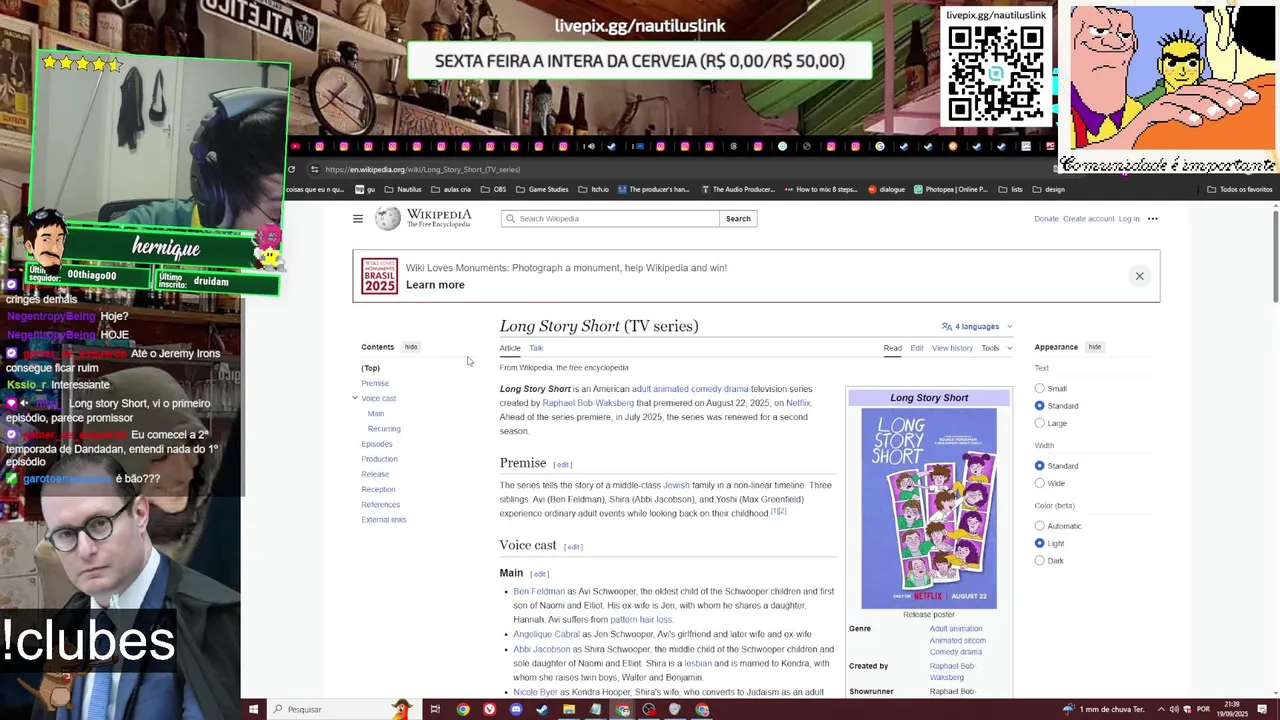Open Vivaldi browser from the taskbar
The height and width of the screenshot is (720, 1280).
[489, 709]
